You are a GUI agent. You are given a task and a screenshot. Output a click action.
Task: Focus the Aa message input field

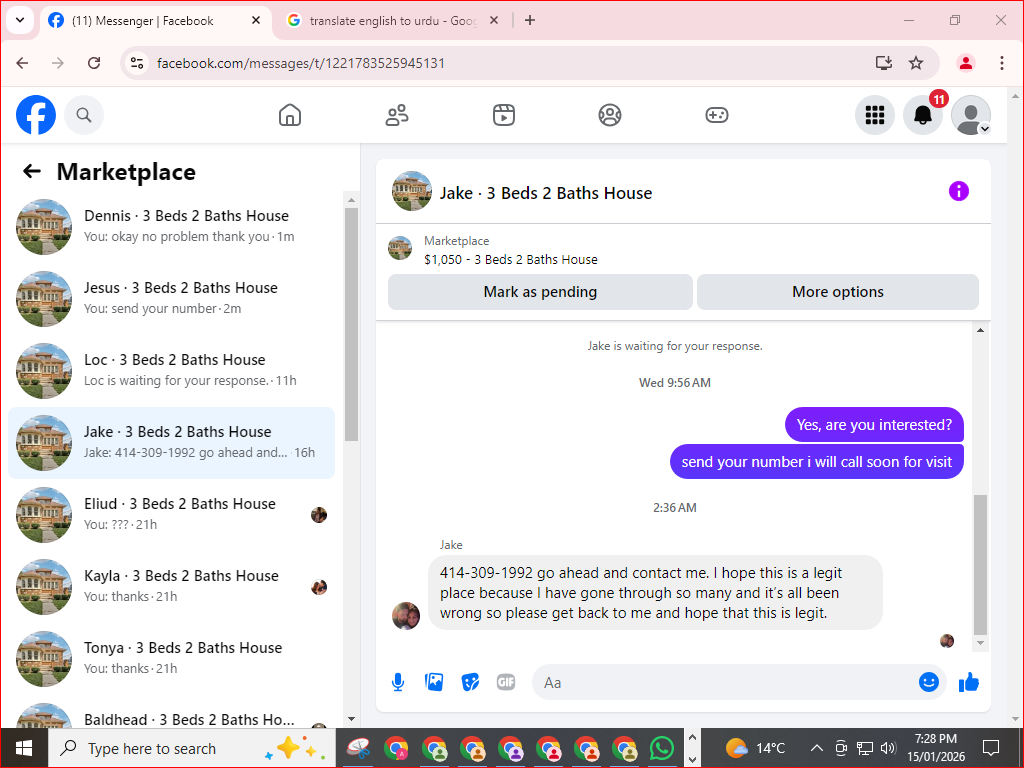725,682
